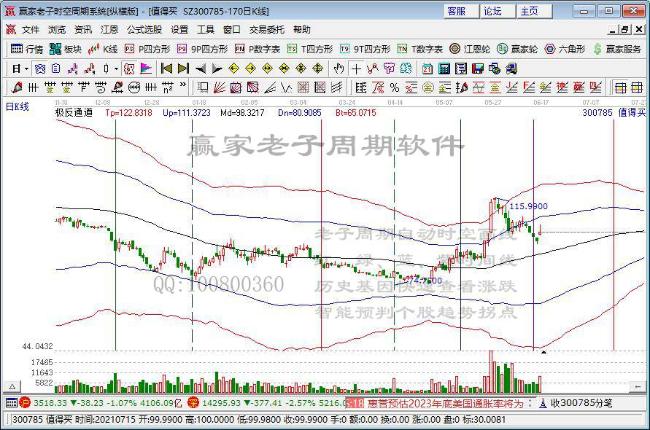Open the P数字表 tool

pyautogui.click(x=257, y=49)
